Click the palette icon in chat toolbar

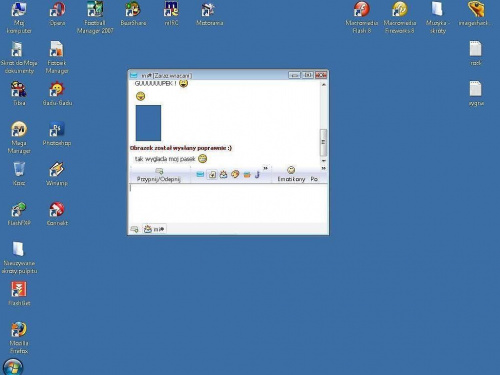(235, 174)
